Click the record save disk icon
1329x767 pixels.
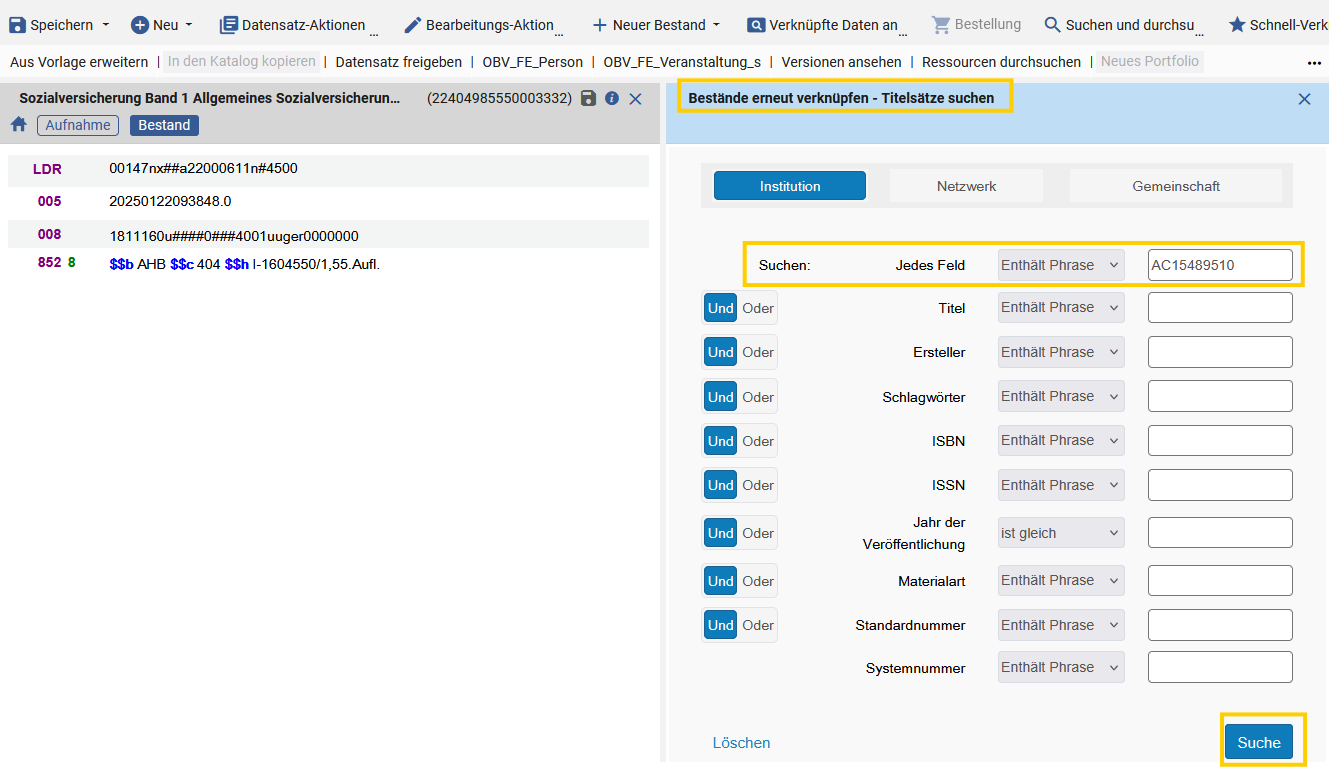tap(589, 98)
